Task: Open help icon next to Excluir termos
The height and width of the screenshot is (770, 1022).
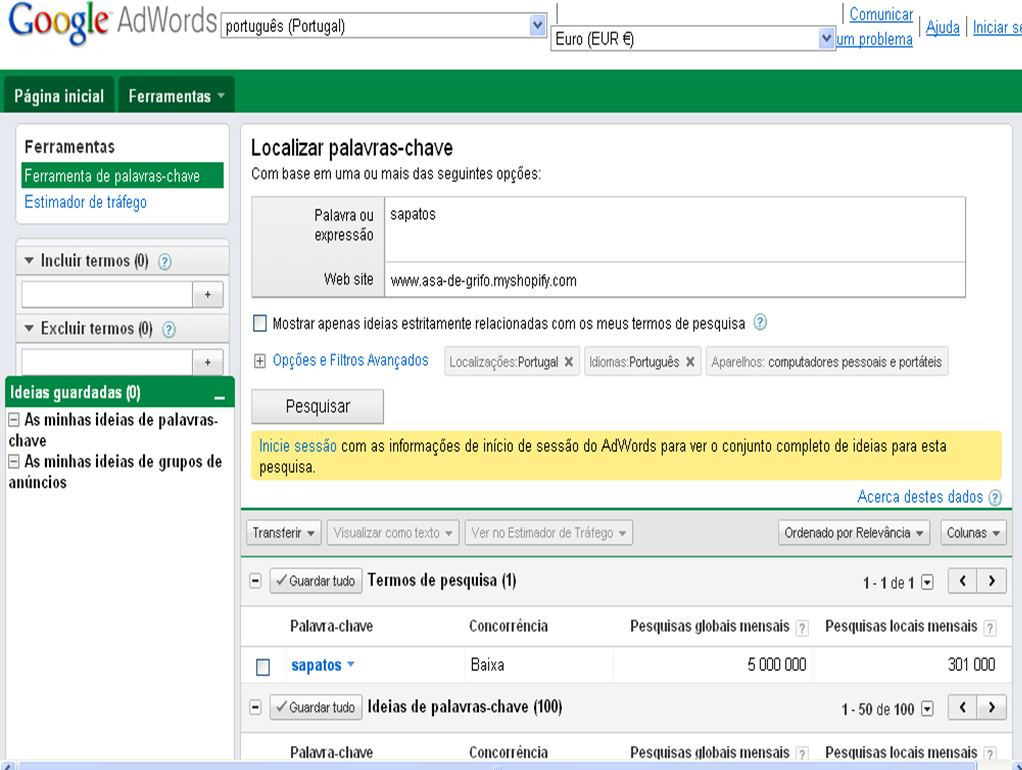Action: pos(169,330)
